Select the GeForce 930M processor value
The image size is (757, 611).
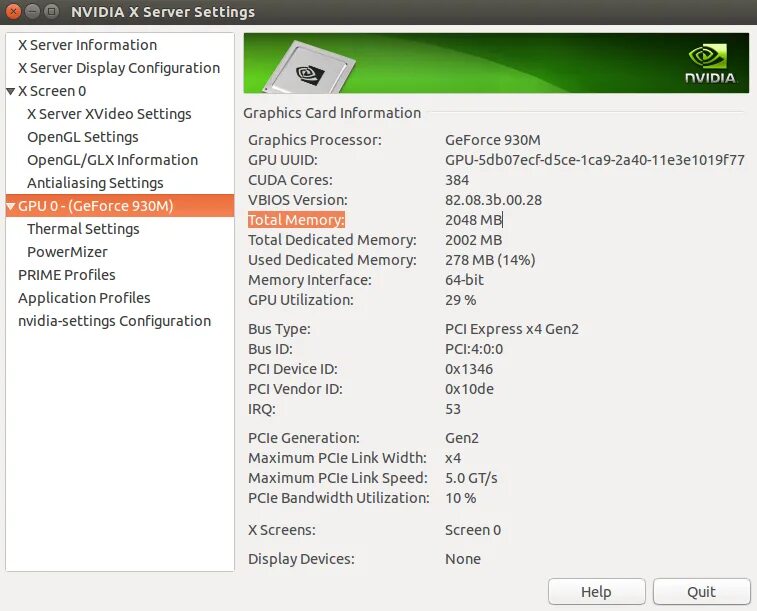[x=492, y=140]
